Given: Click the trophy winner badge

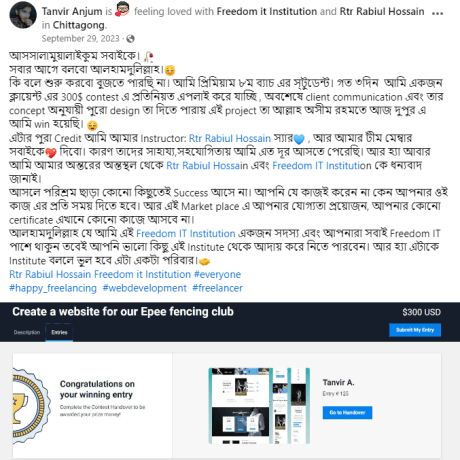Looking at the screenshot, I should tap(30, 407).
